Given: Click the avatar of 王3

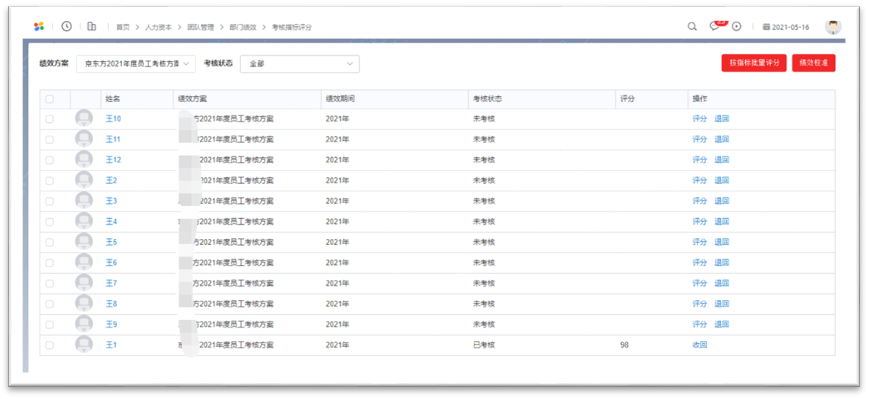Looking at the screenshot, I should pyautogui.click(x=84, y=201).
